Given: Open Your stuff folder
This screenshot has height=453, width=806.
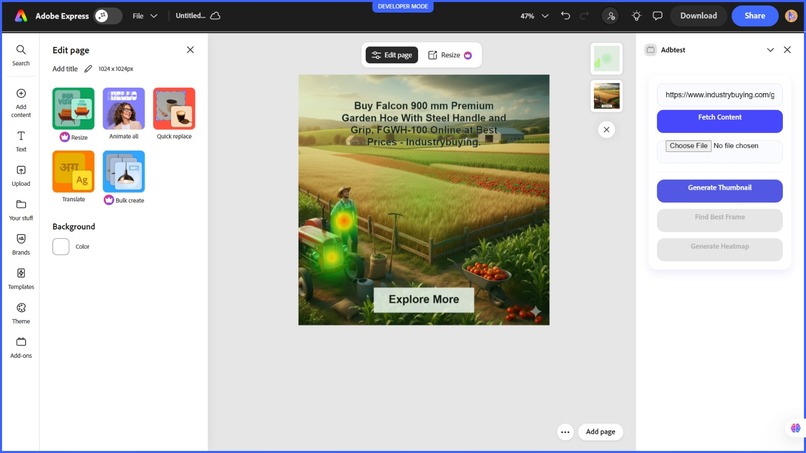Looking at the screenshot, I should pyautogui.click(x=21, y=210).
